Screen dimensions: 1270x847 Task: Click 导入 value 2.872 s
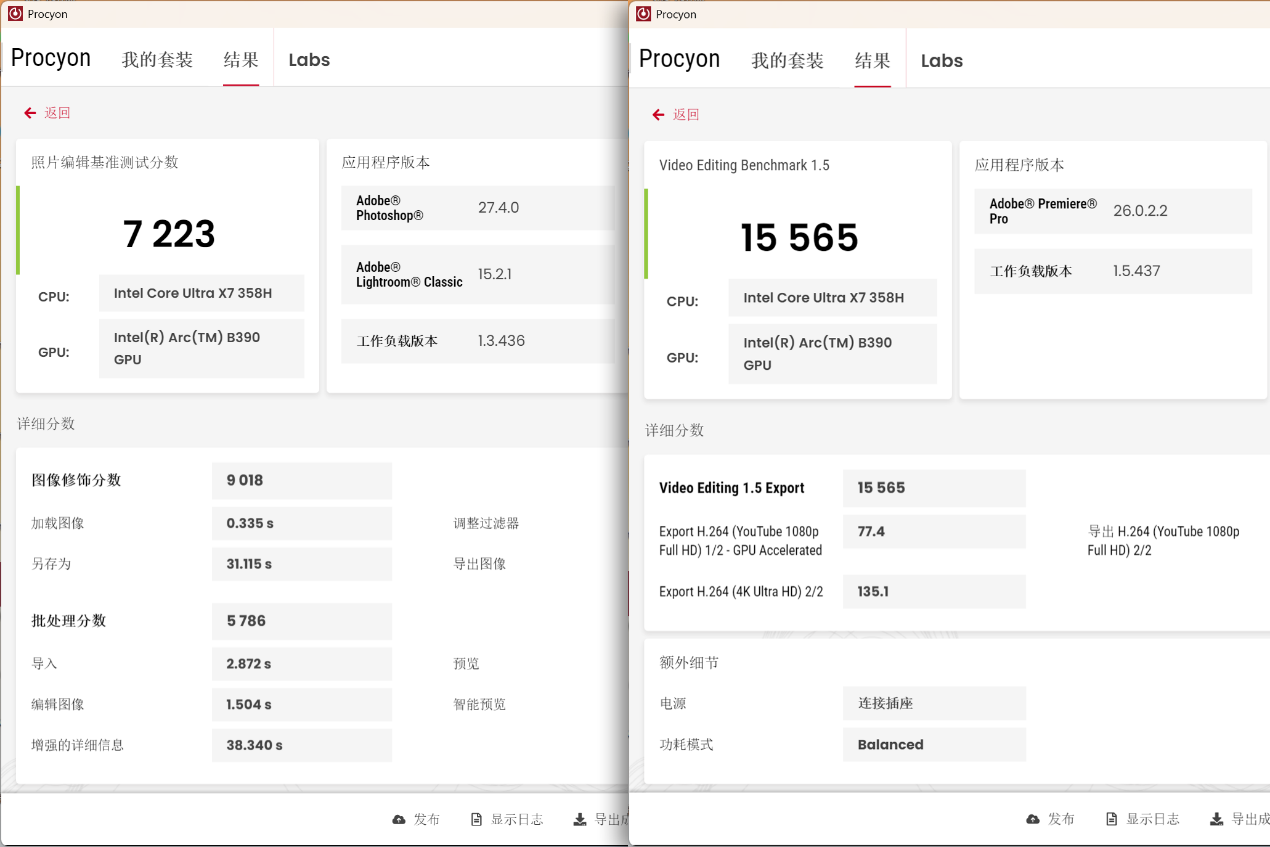pos(301,664)
